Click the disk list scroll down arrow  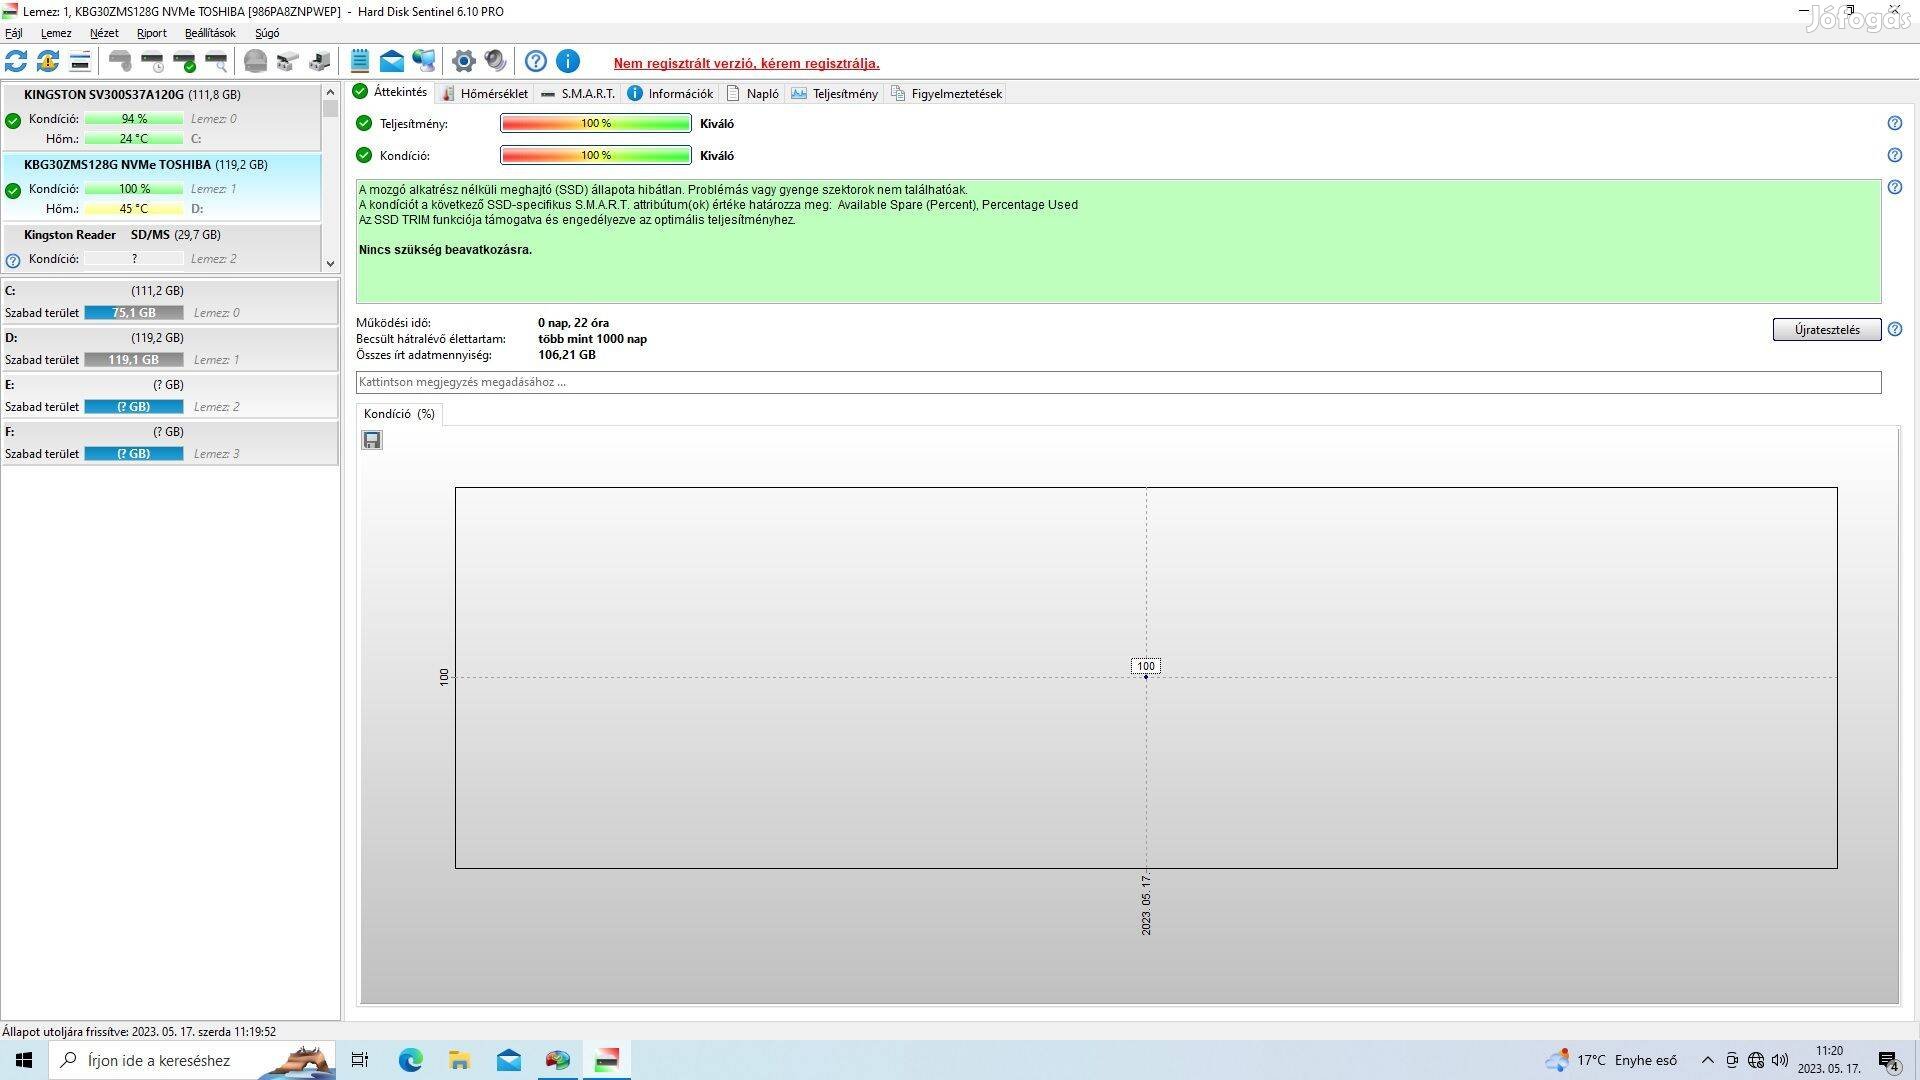pos(330,263)
